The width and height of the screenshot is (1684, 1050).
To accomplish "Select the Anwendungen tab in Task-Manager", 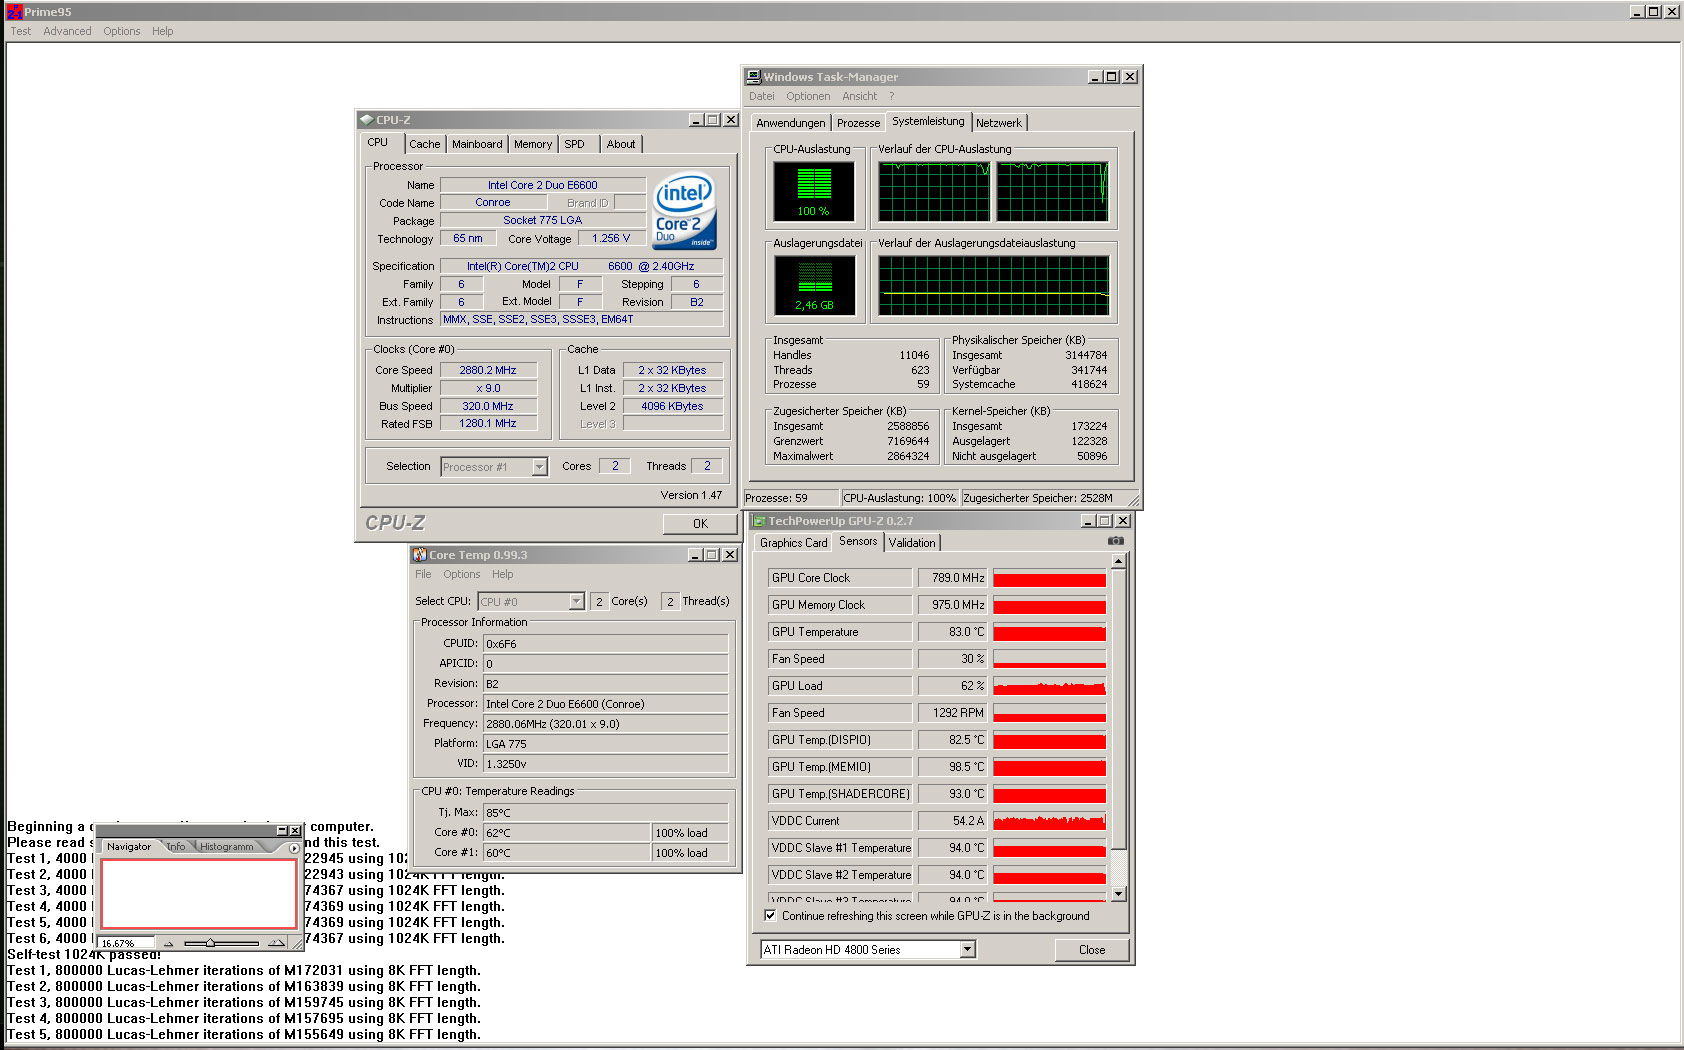I will [791, 123].
